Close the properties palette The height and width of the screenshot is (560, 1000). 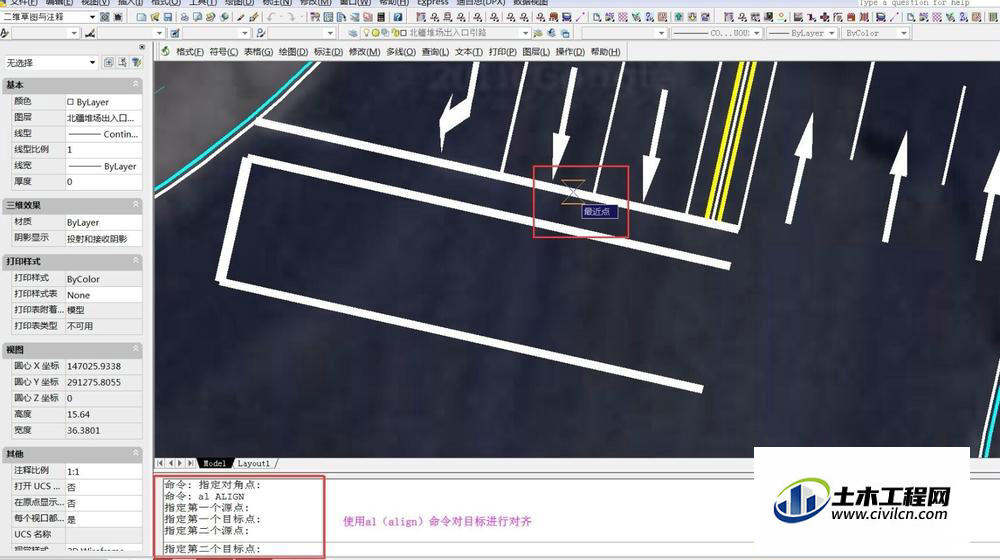(x=142, y=47)
